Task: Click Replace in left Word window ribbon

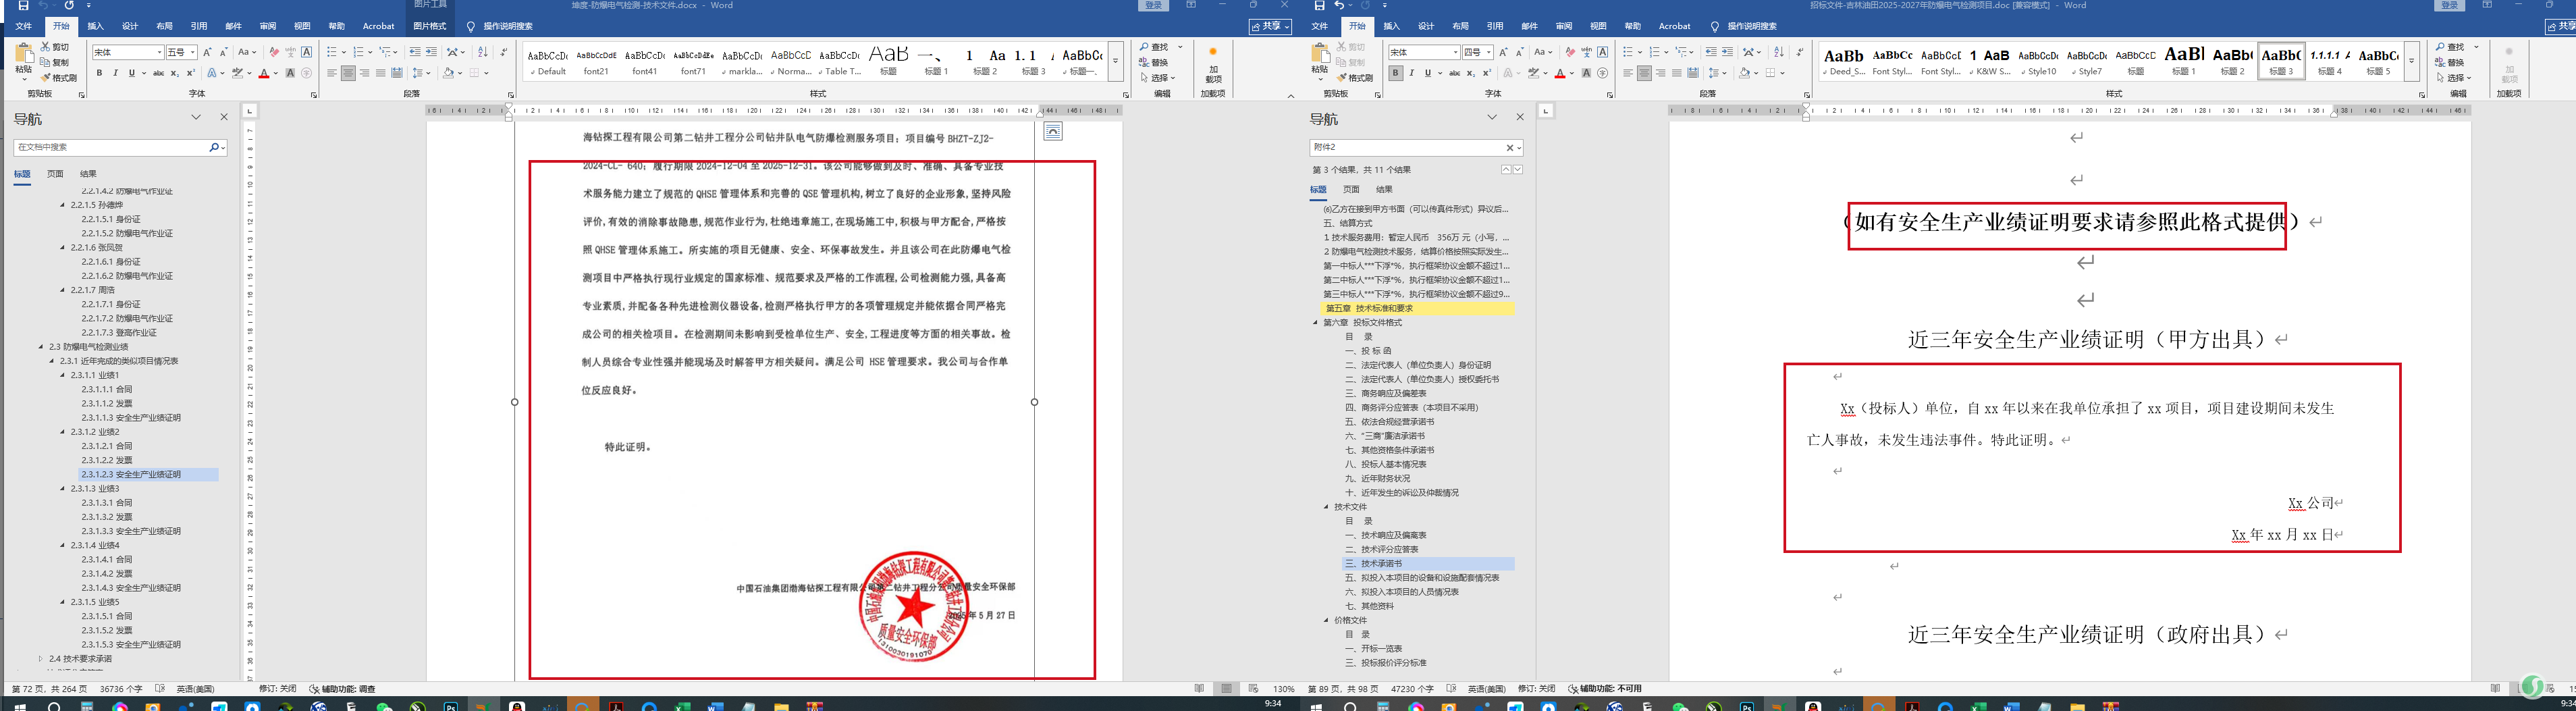Action: pyautogui.click(x=1154, y=62)
